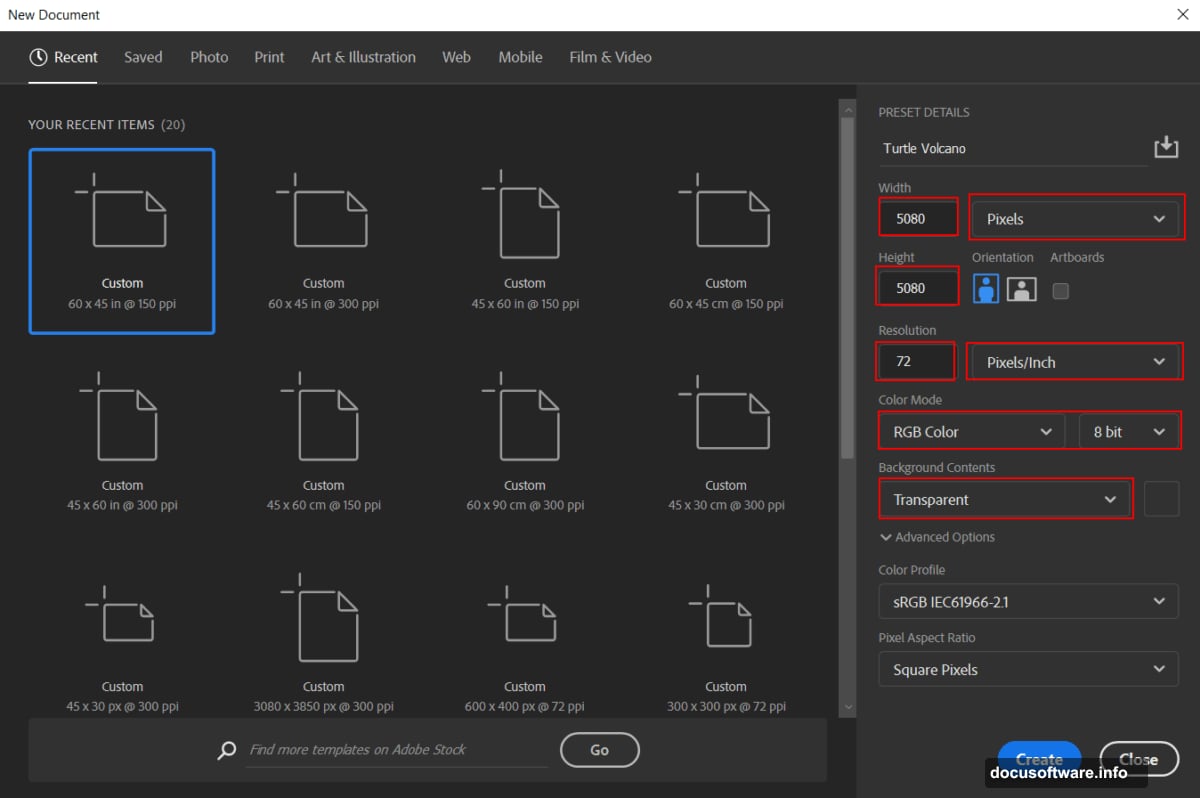Open the Width units Pixels dropdown
1200x798 pixels.
(x=1076, y=217)
